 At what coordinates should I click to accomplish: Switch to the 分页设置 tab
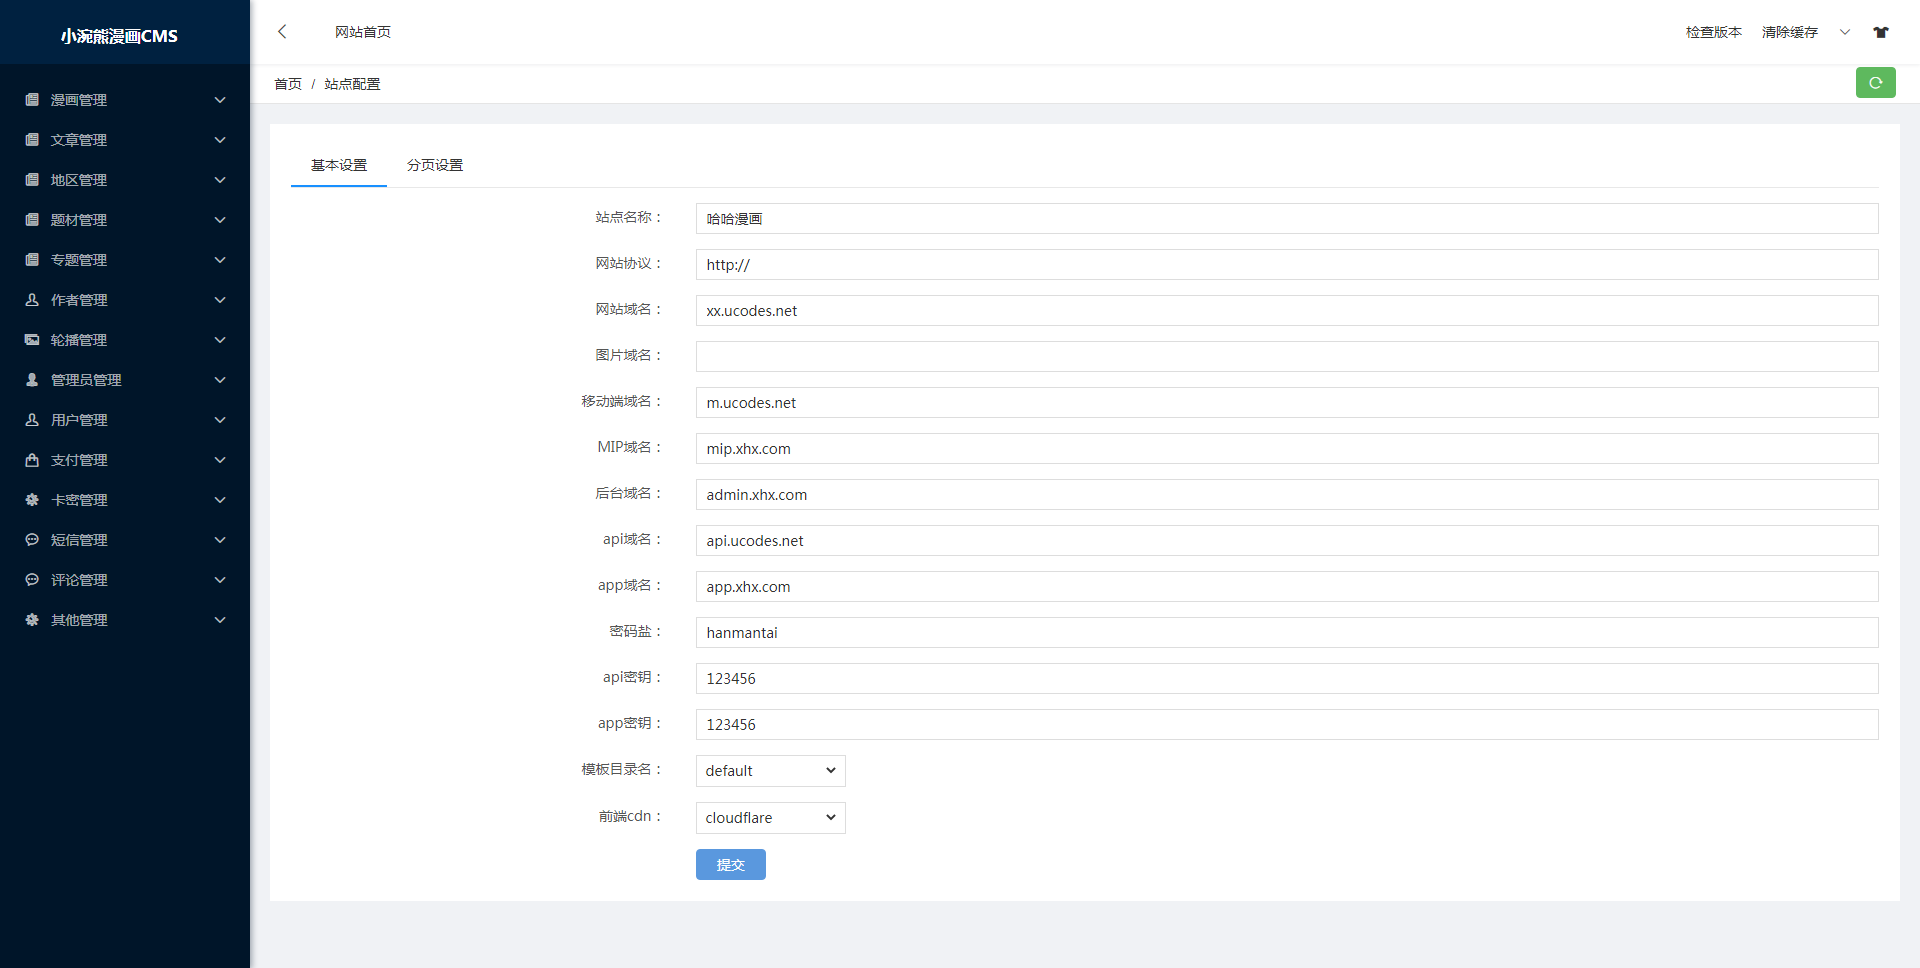pyautogui.click(x=435, y=165)
